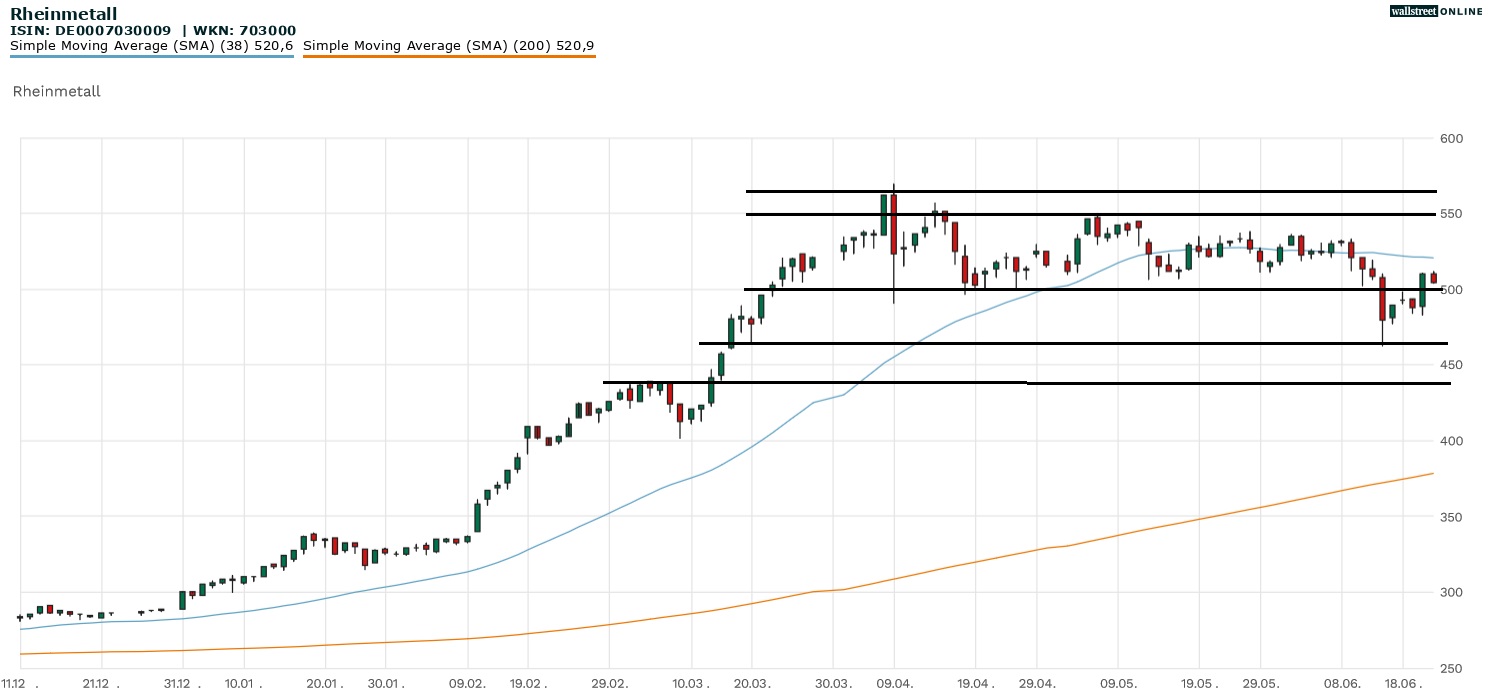
Task: Click the topmost black horizontal resistance line
Action: pos(1090,191)
